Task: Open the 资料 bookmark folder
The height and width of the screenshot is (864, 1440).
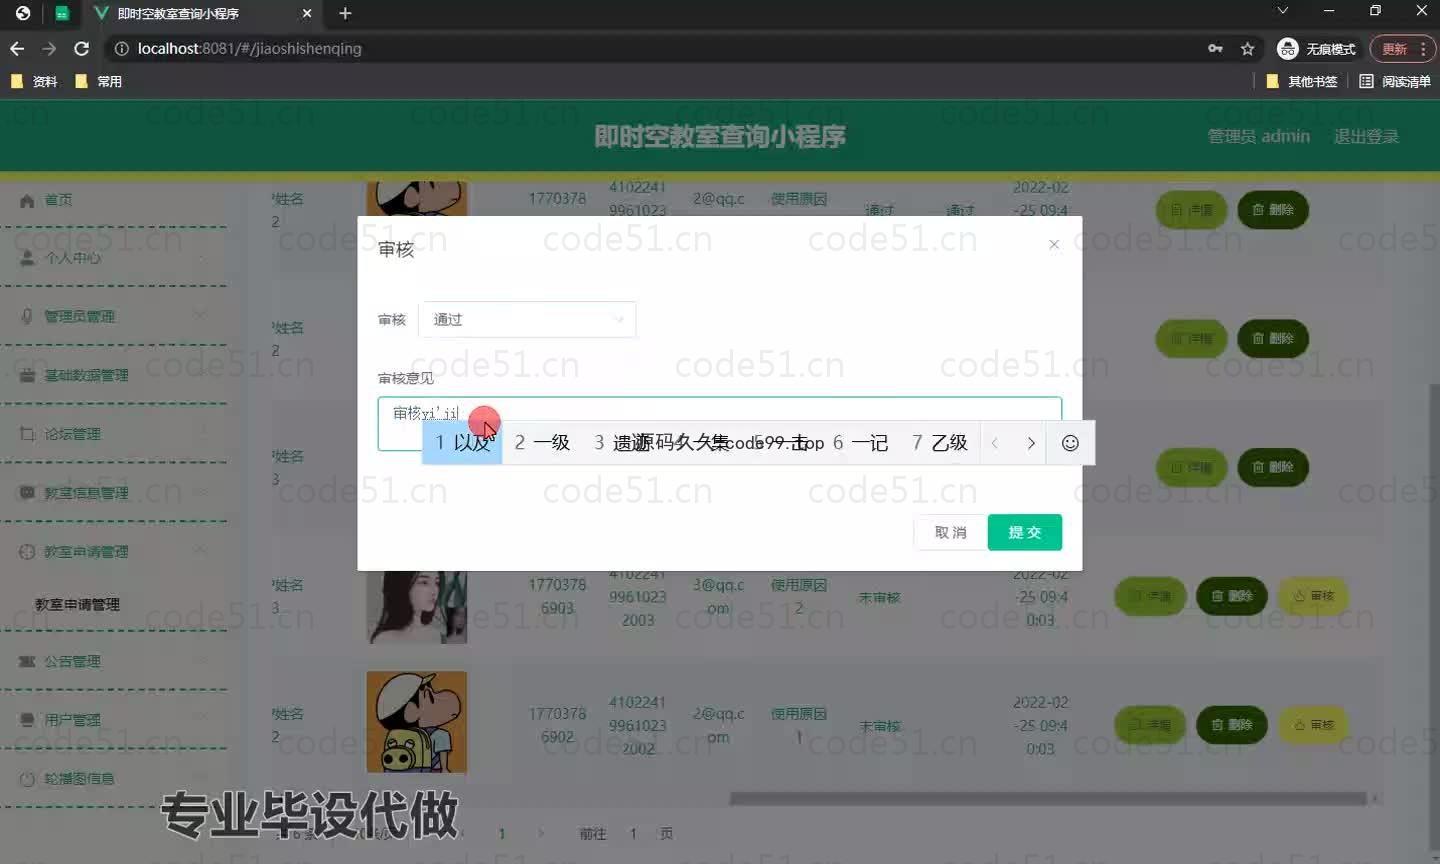Action: click(x=34, y=81)
